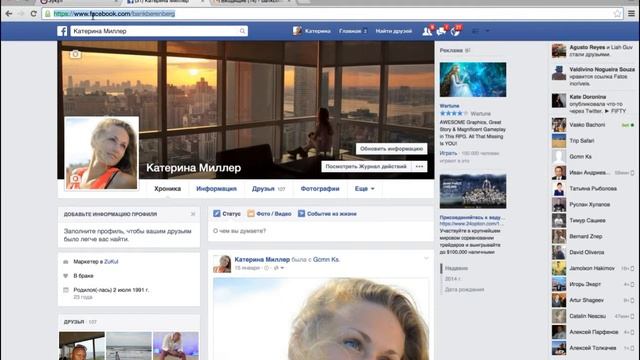Image resolution: width=640 pixels, height=360 pixels.
Task: Select the Информация tab
Action: (216, 189)
